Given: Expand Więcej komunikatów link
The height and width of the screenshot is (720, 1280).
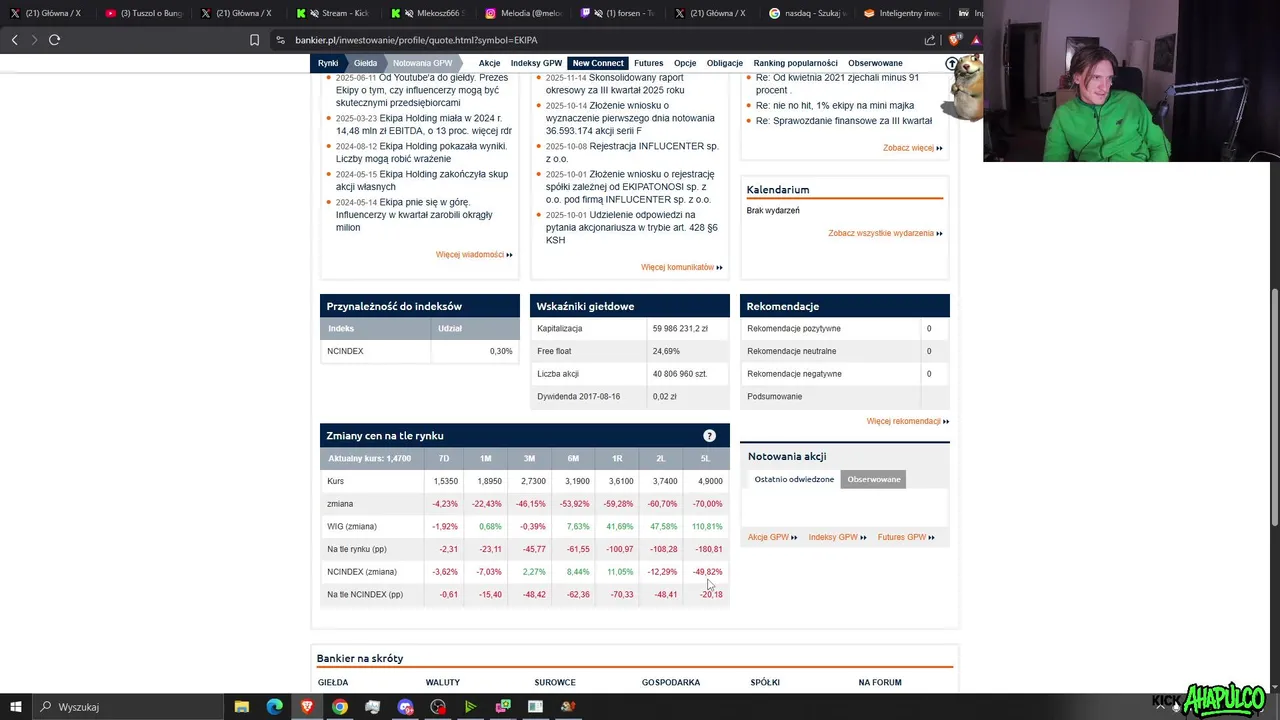Looking at the screenshot, I should point(681,267).
